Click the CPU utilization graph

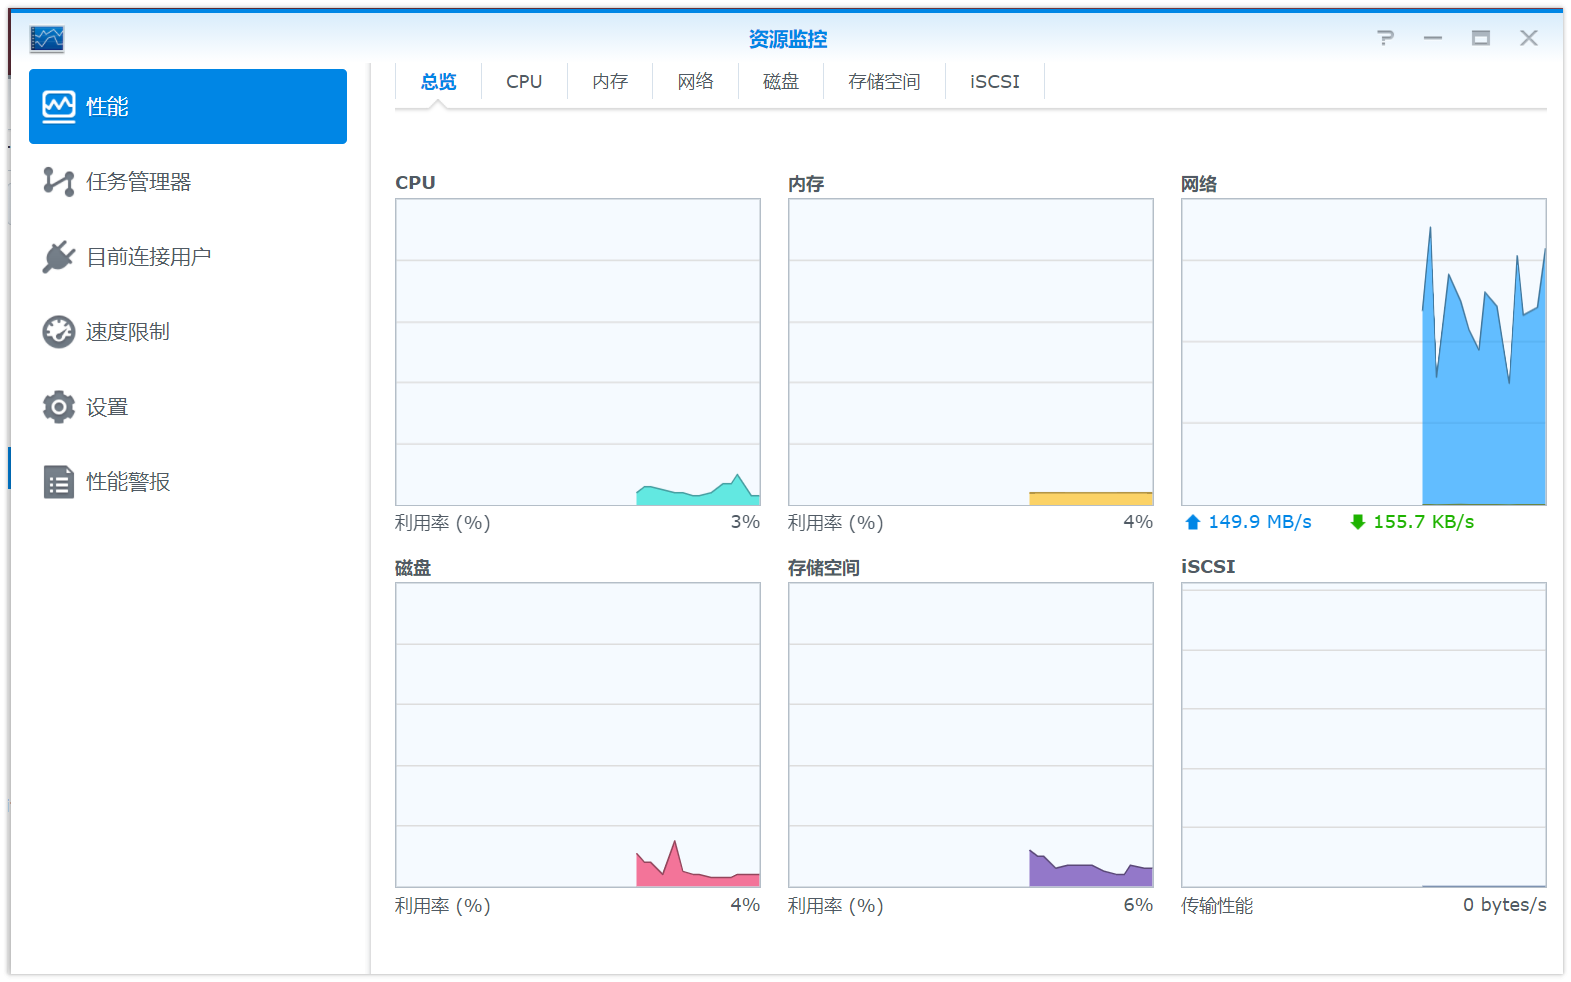coord(578,352)
